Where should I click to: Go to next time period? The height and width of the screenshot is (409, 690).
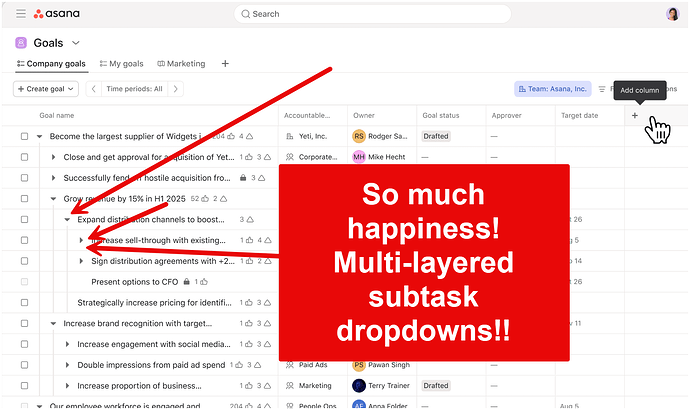[176, 89]
